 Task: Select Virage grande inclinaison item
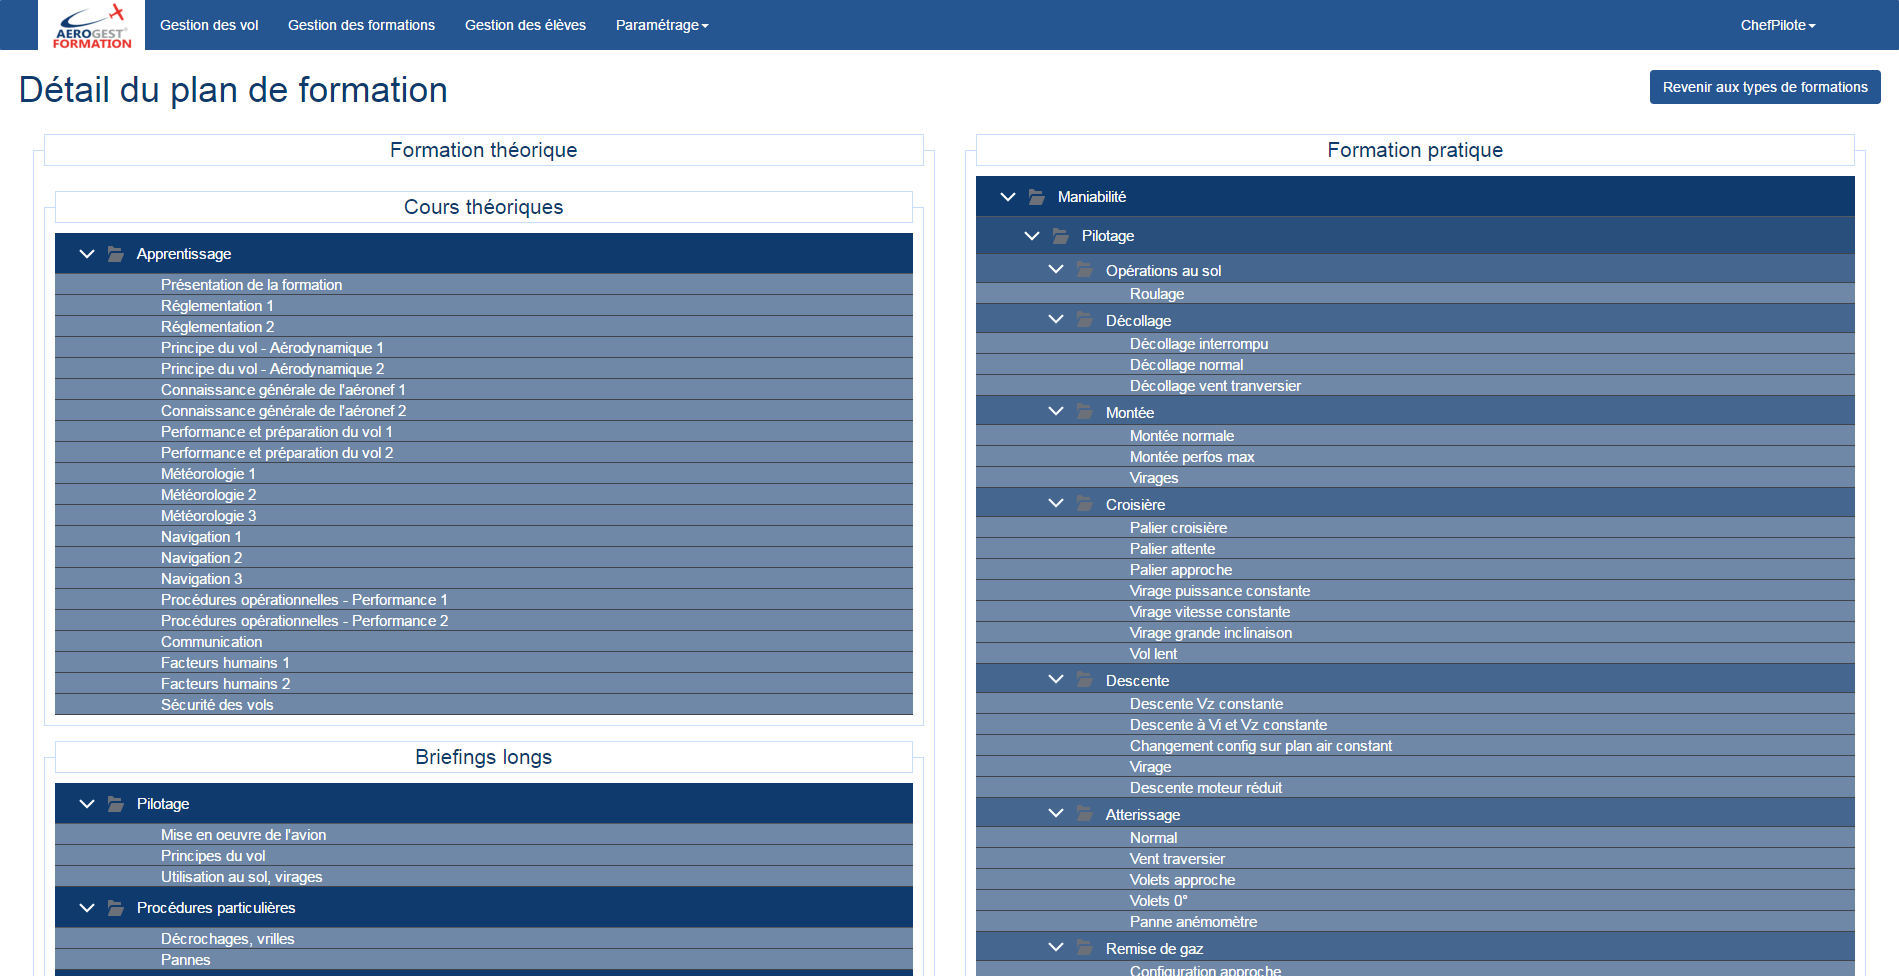[1210, 633]
